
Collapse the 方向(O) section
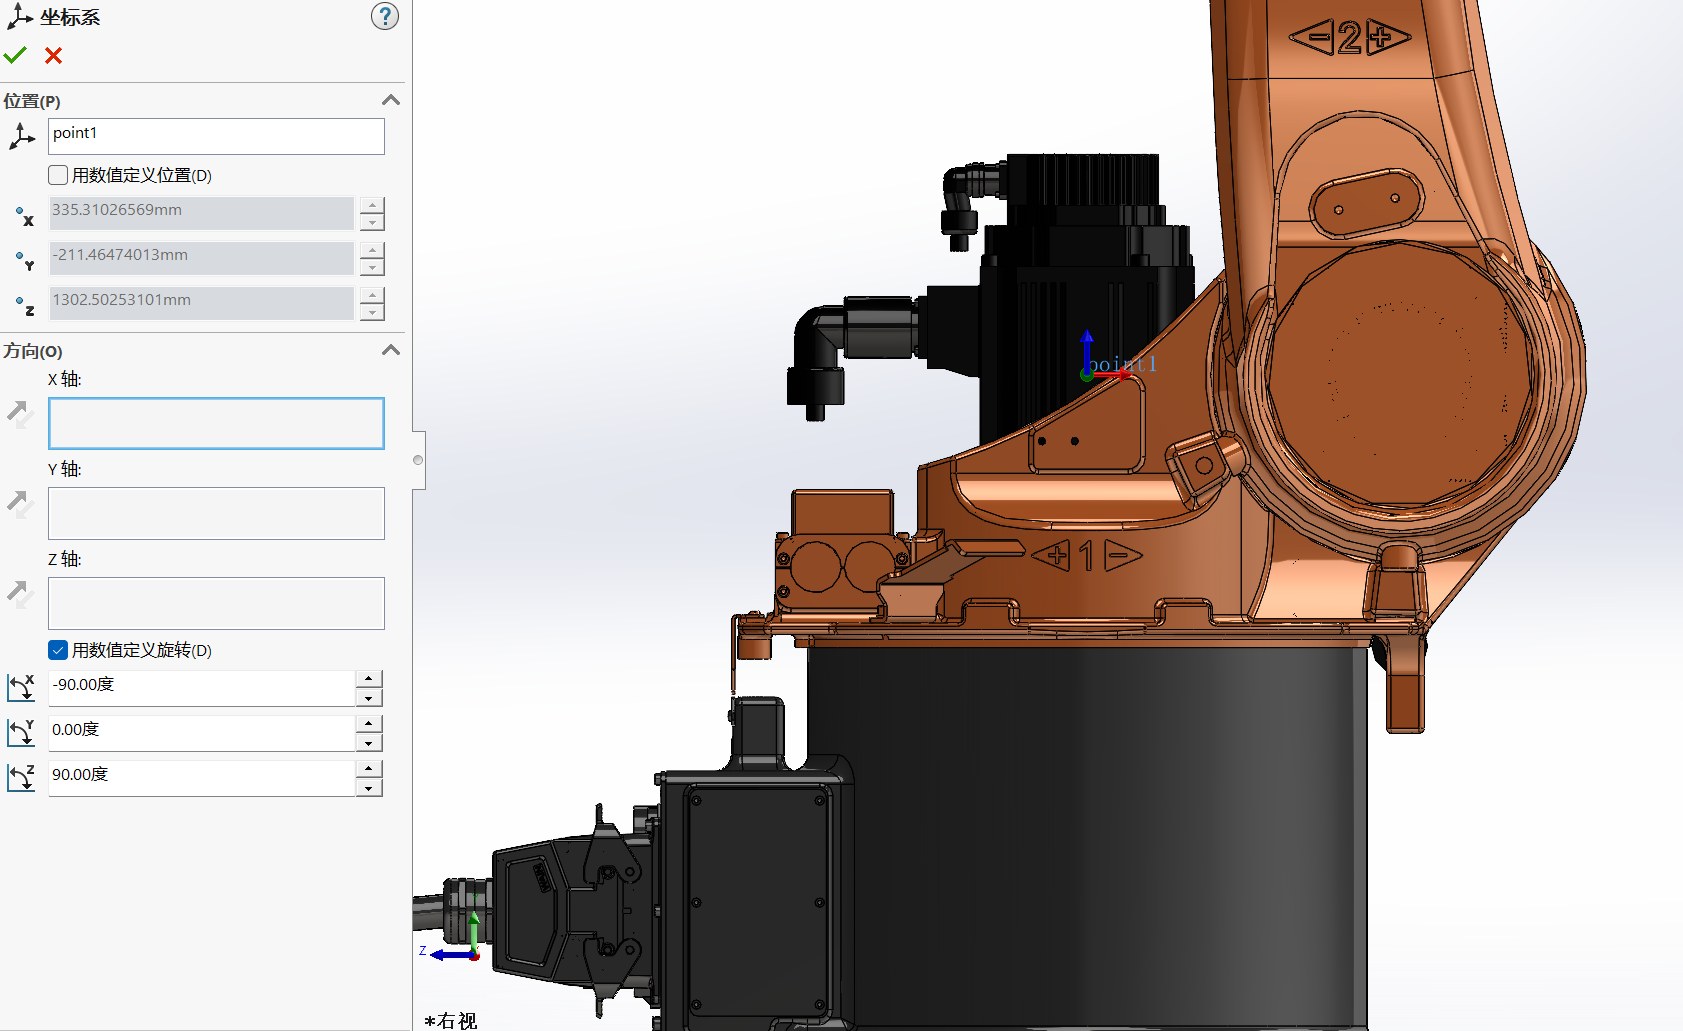pyautogui.click(x=391, y=350)
